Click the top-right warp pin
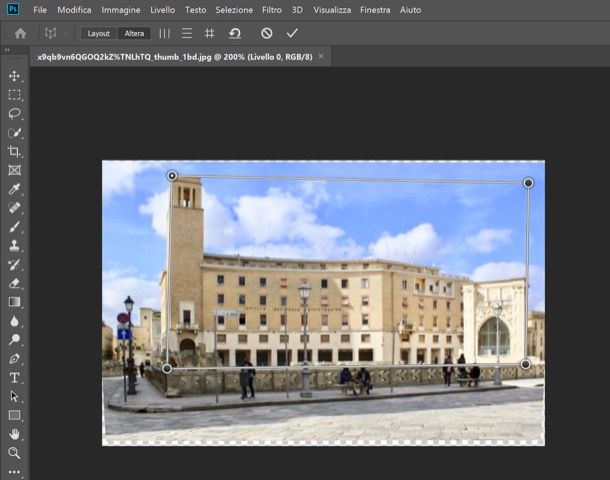Image resolution: width=610 pixels, height=480 pixels. [x=528, y=183]
